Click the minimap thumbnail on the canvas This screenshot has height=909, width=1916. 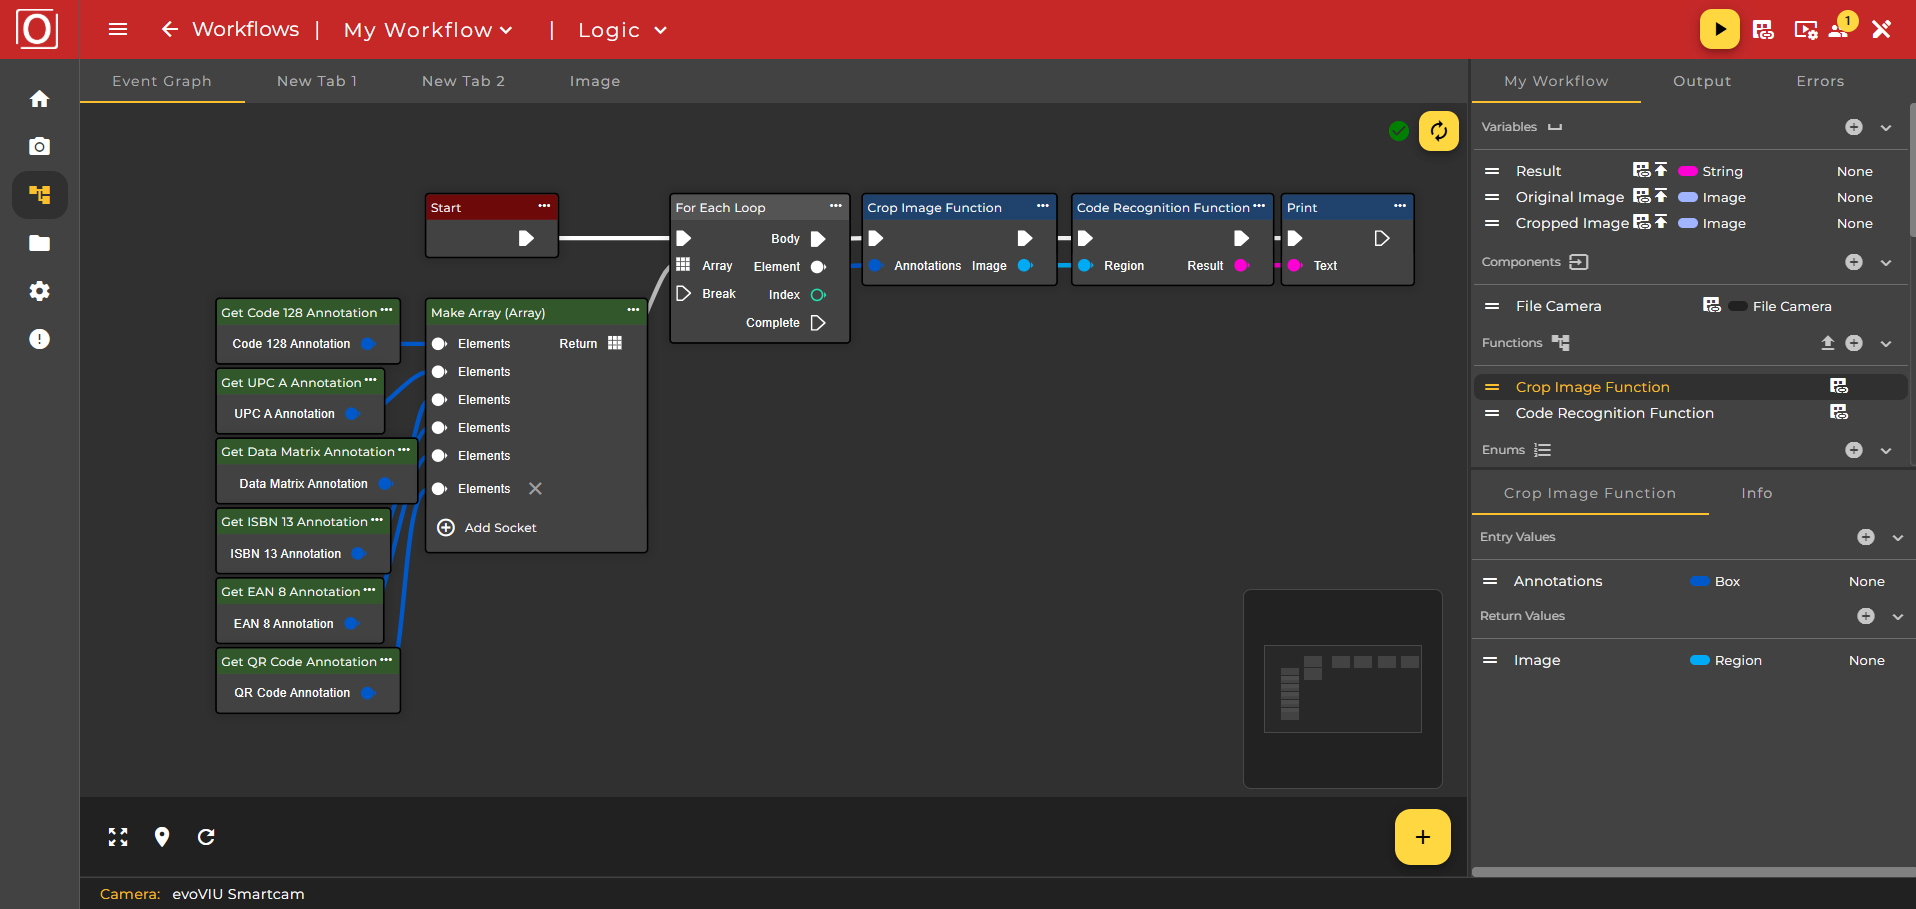tap(1342, 688)
